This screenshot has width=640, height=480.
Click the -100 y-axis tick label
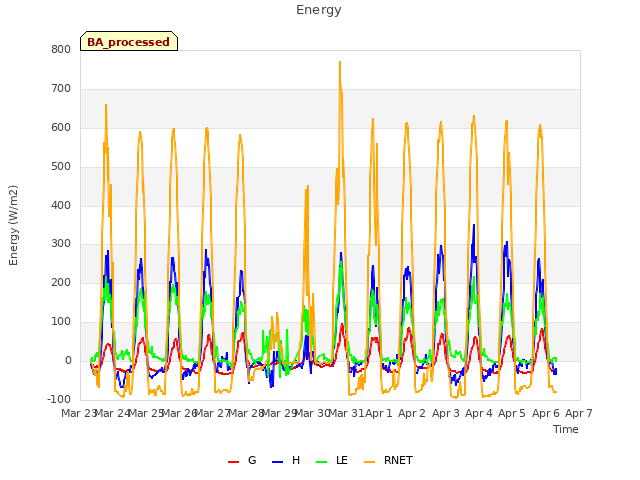coord(59,399)
